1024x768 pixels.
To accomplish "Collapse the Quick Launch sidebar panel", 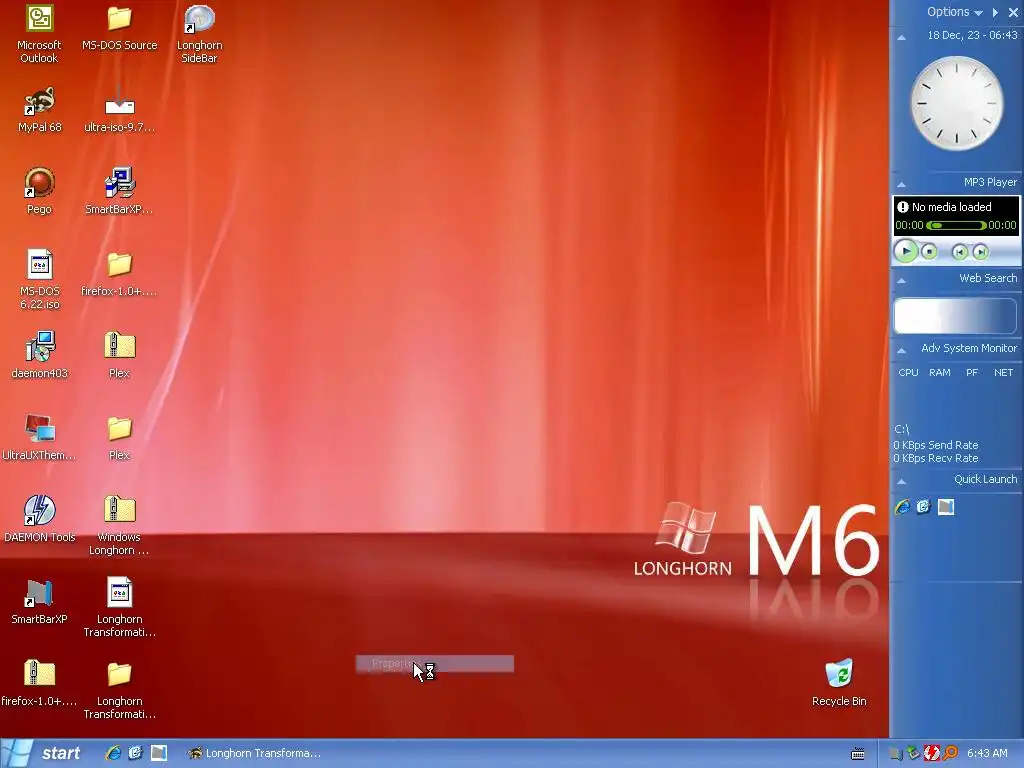I will click(x=902, y=482).
